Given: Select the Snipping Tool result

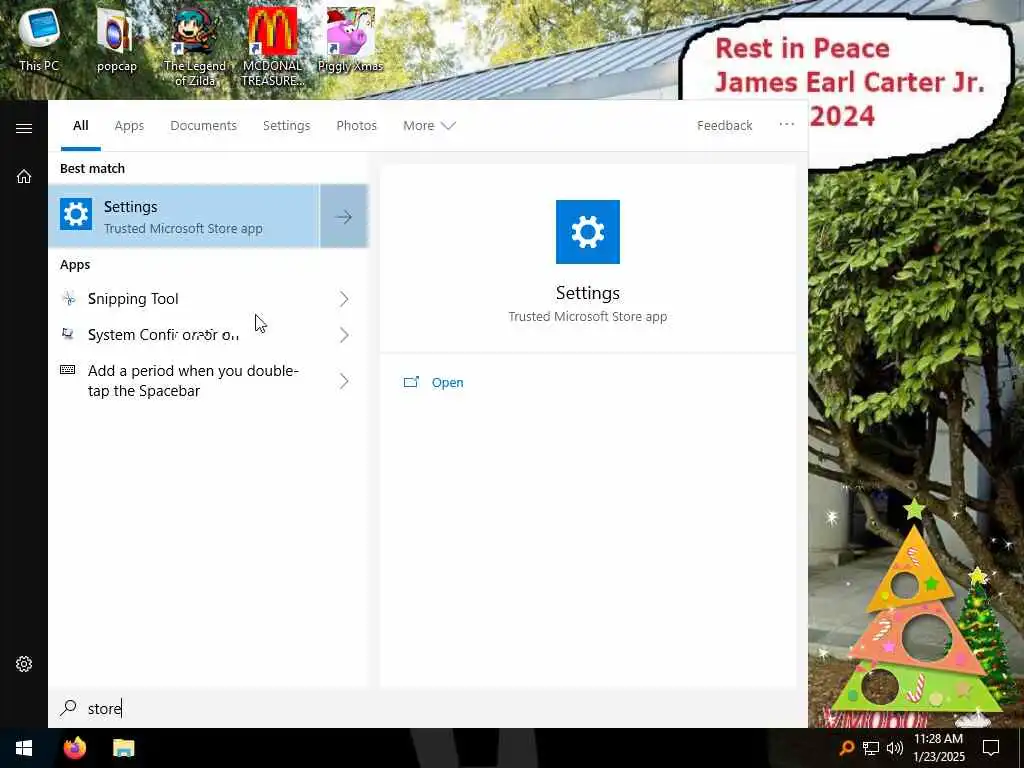Looking at the screenshot, I should point(208,299).
